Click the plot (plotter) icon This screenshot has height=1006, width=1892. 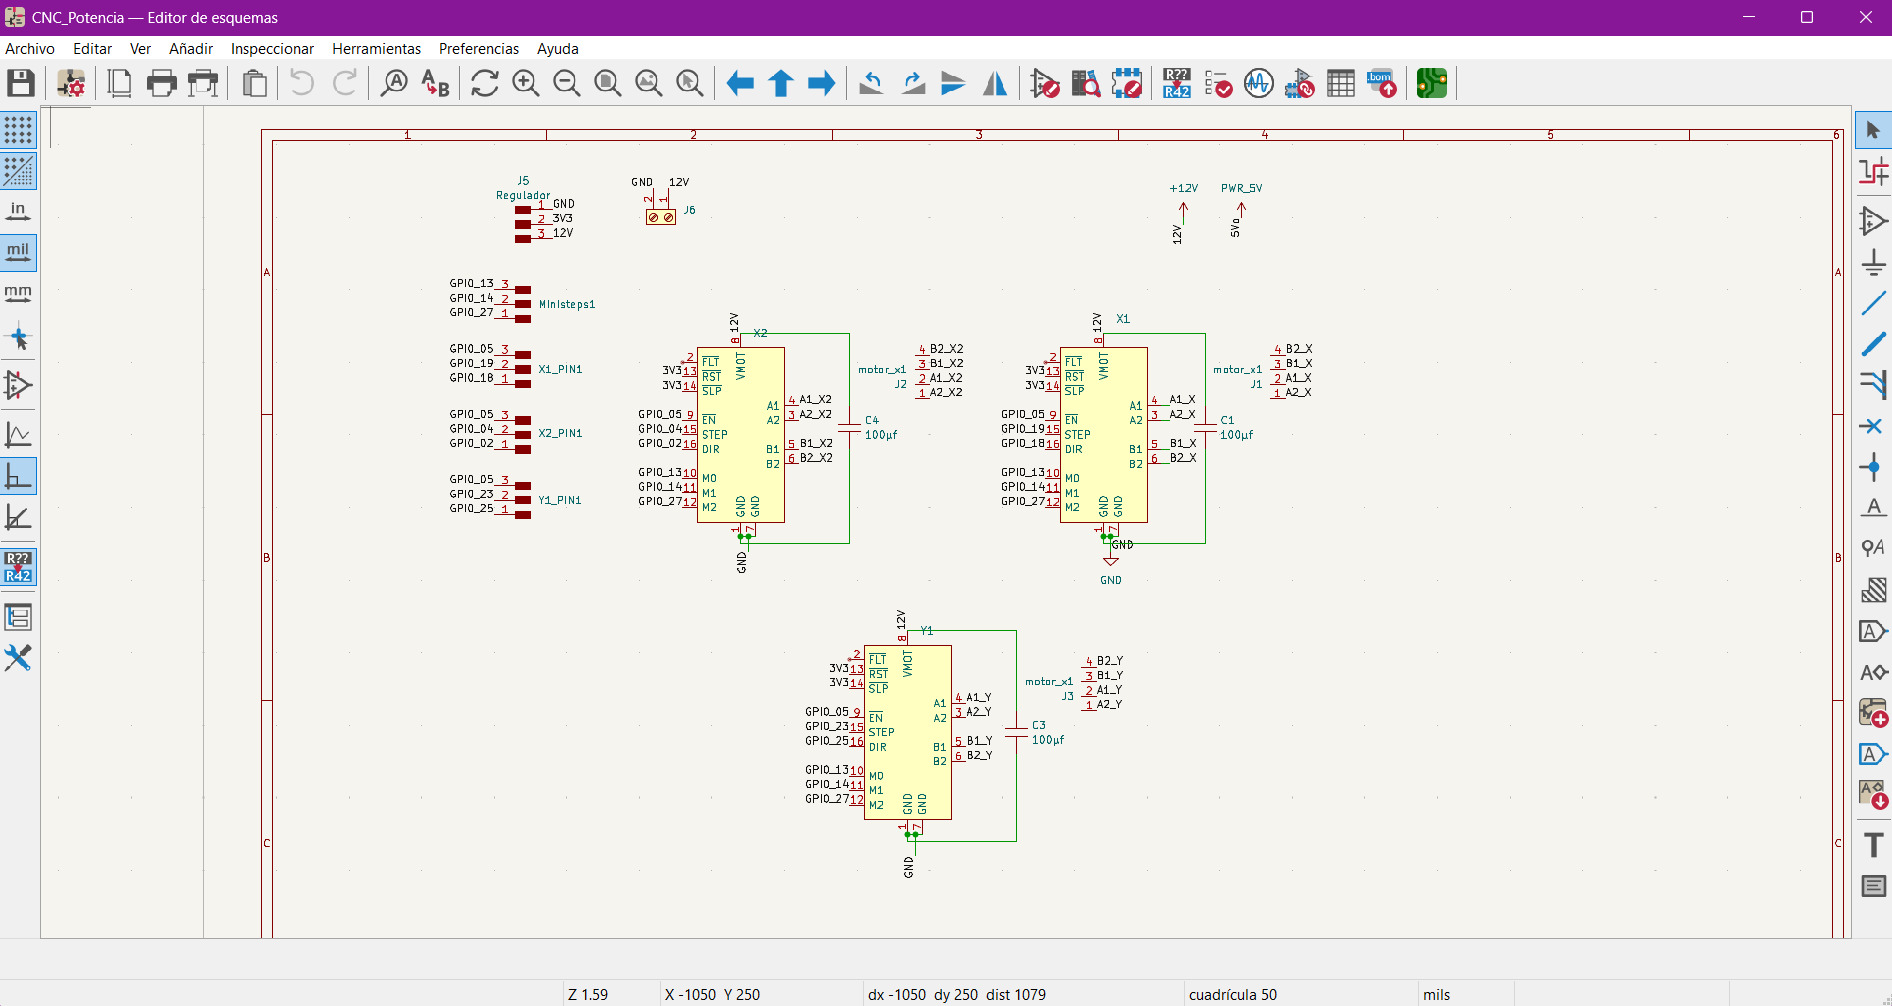203,83
